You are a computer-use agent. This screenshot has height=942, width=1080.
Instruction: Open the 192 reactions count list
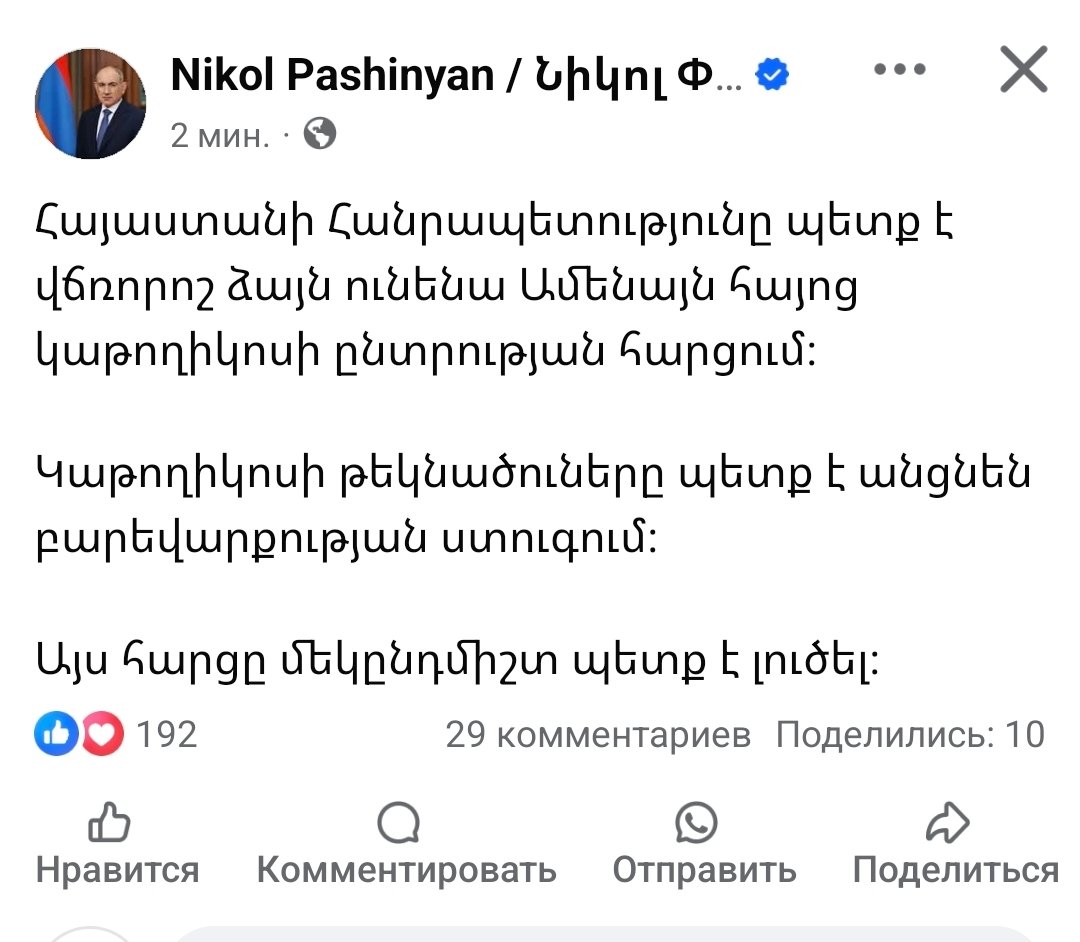(x=167, y=734)
